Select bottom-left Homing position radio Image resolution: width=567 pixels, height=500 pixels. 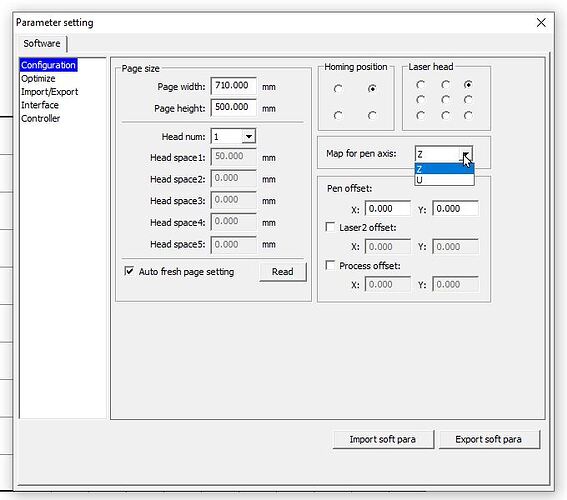coord(338,115)
